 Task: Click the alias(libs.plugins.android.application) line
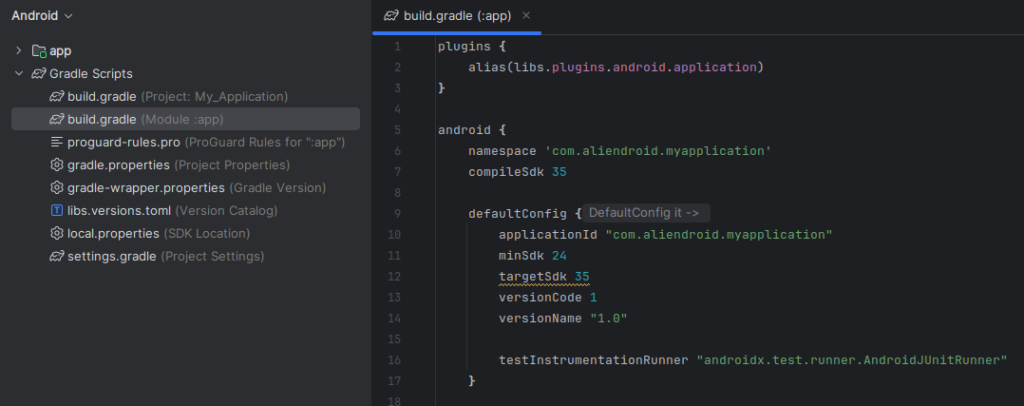(x=616, y=67)
